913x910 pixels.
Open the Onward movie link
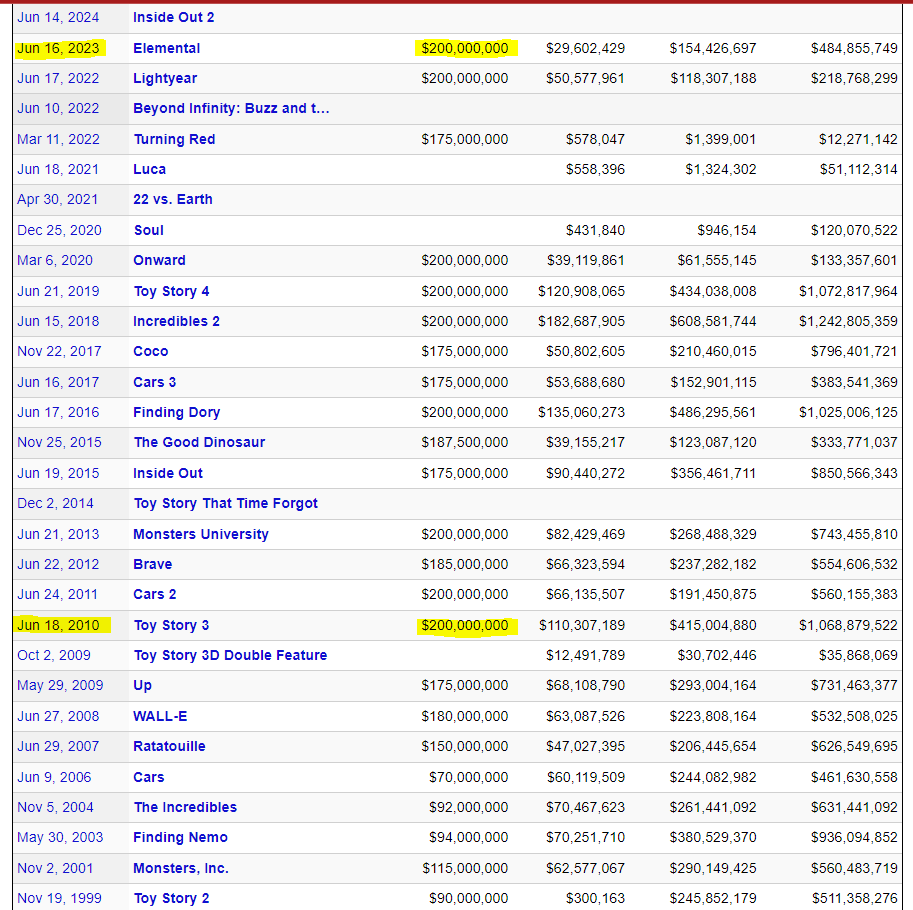tap(160, 260)
